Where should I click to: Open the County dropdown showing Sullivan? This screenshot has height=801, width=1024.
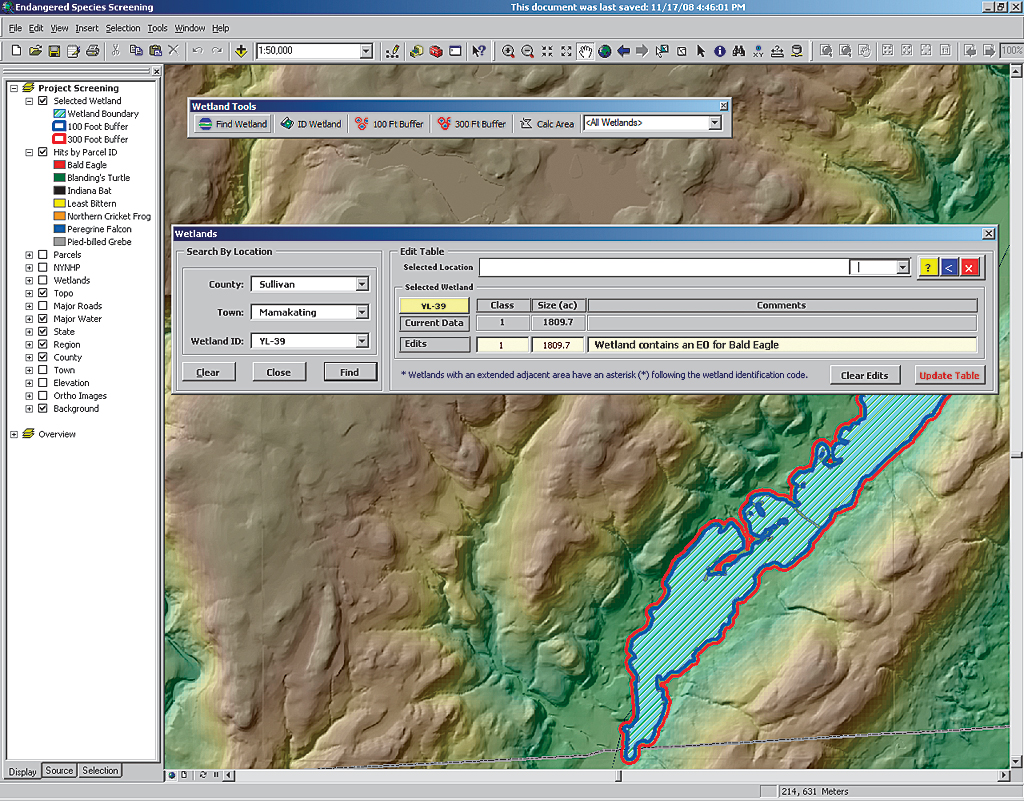[362, 284]
